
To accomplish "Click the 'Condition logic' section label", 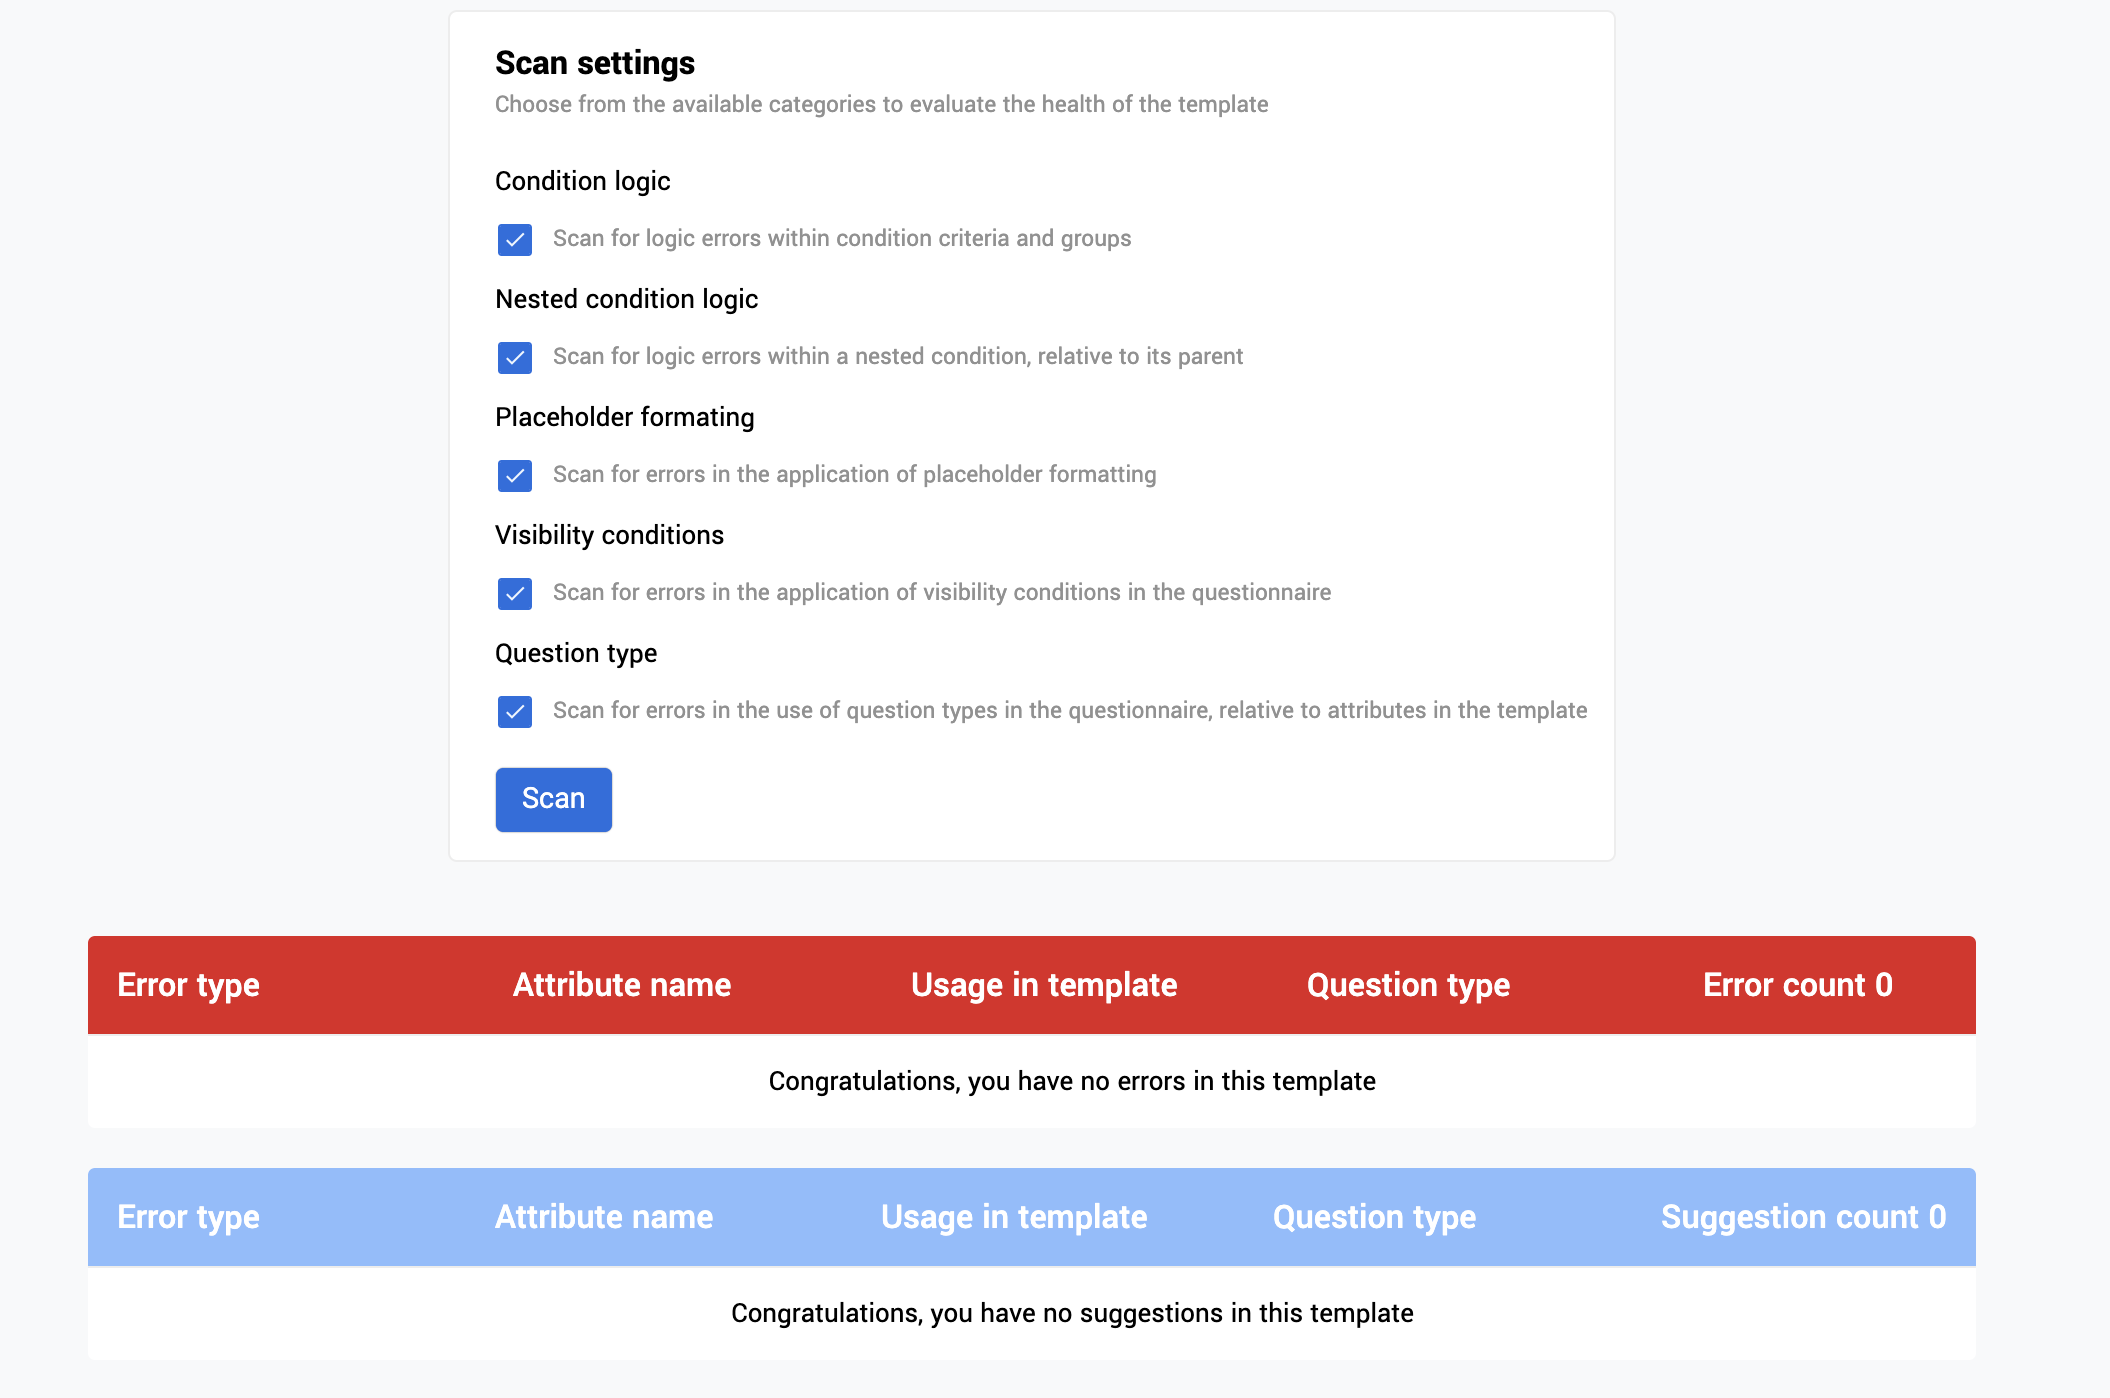I will pyautogui.click(x=582, y=181).
